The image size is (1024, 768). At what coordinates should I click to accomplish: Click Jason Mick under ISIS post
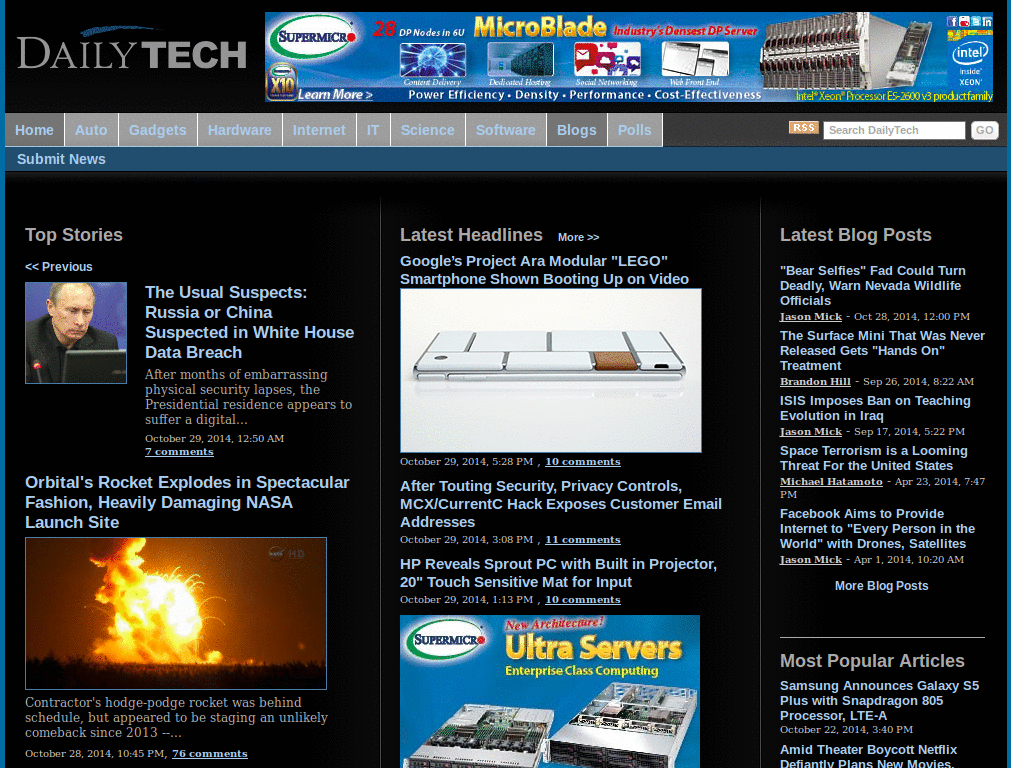tap(810, 431)
